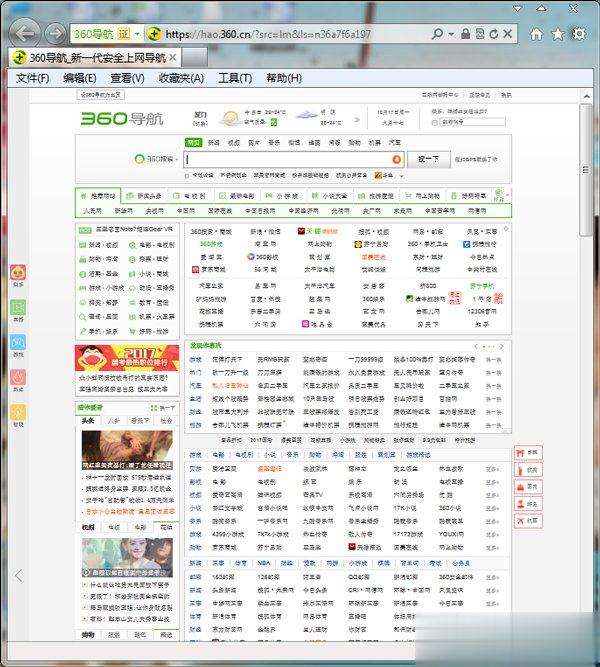Viewport: 600px width, 667px height.
Task: Click the green 360 favicon in address bar
Action: click(x=154, y=34)
